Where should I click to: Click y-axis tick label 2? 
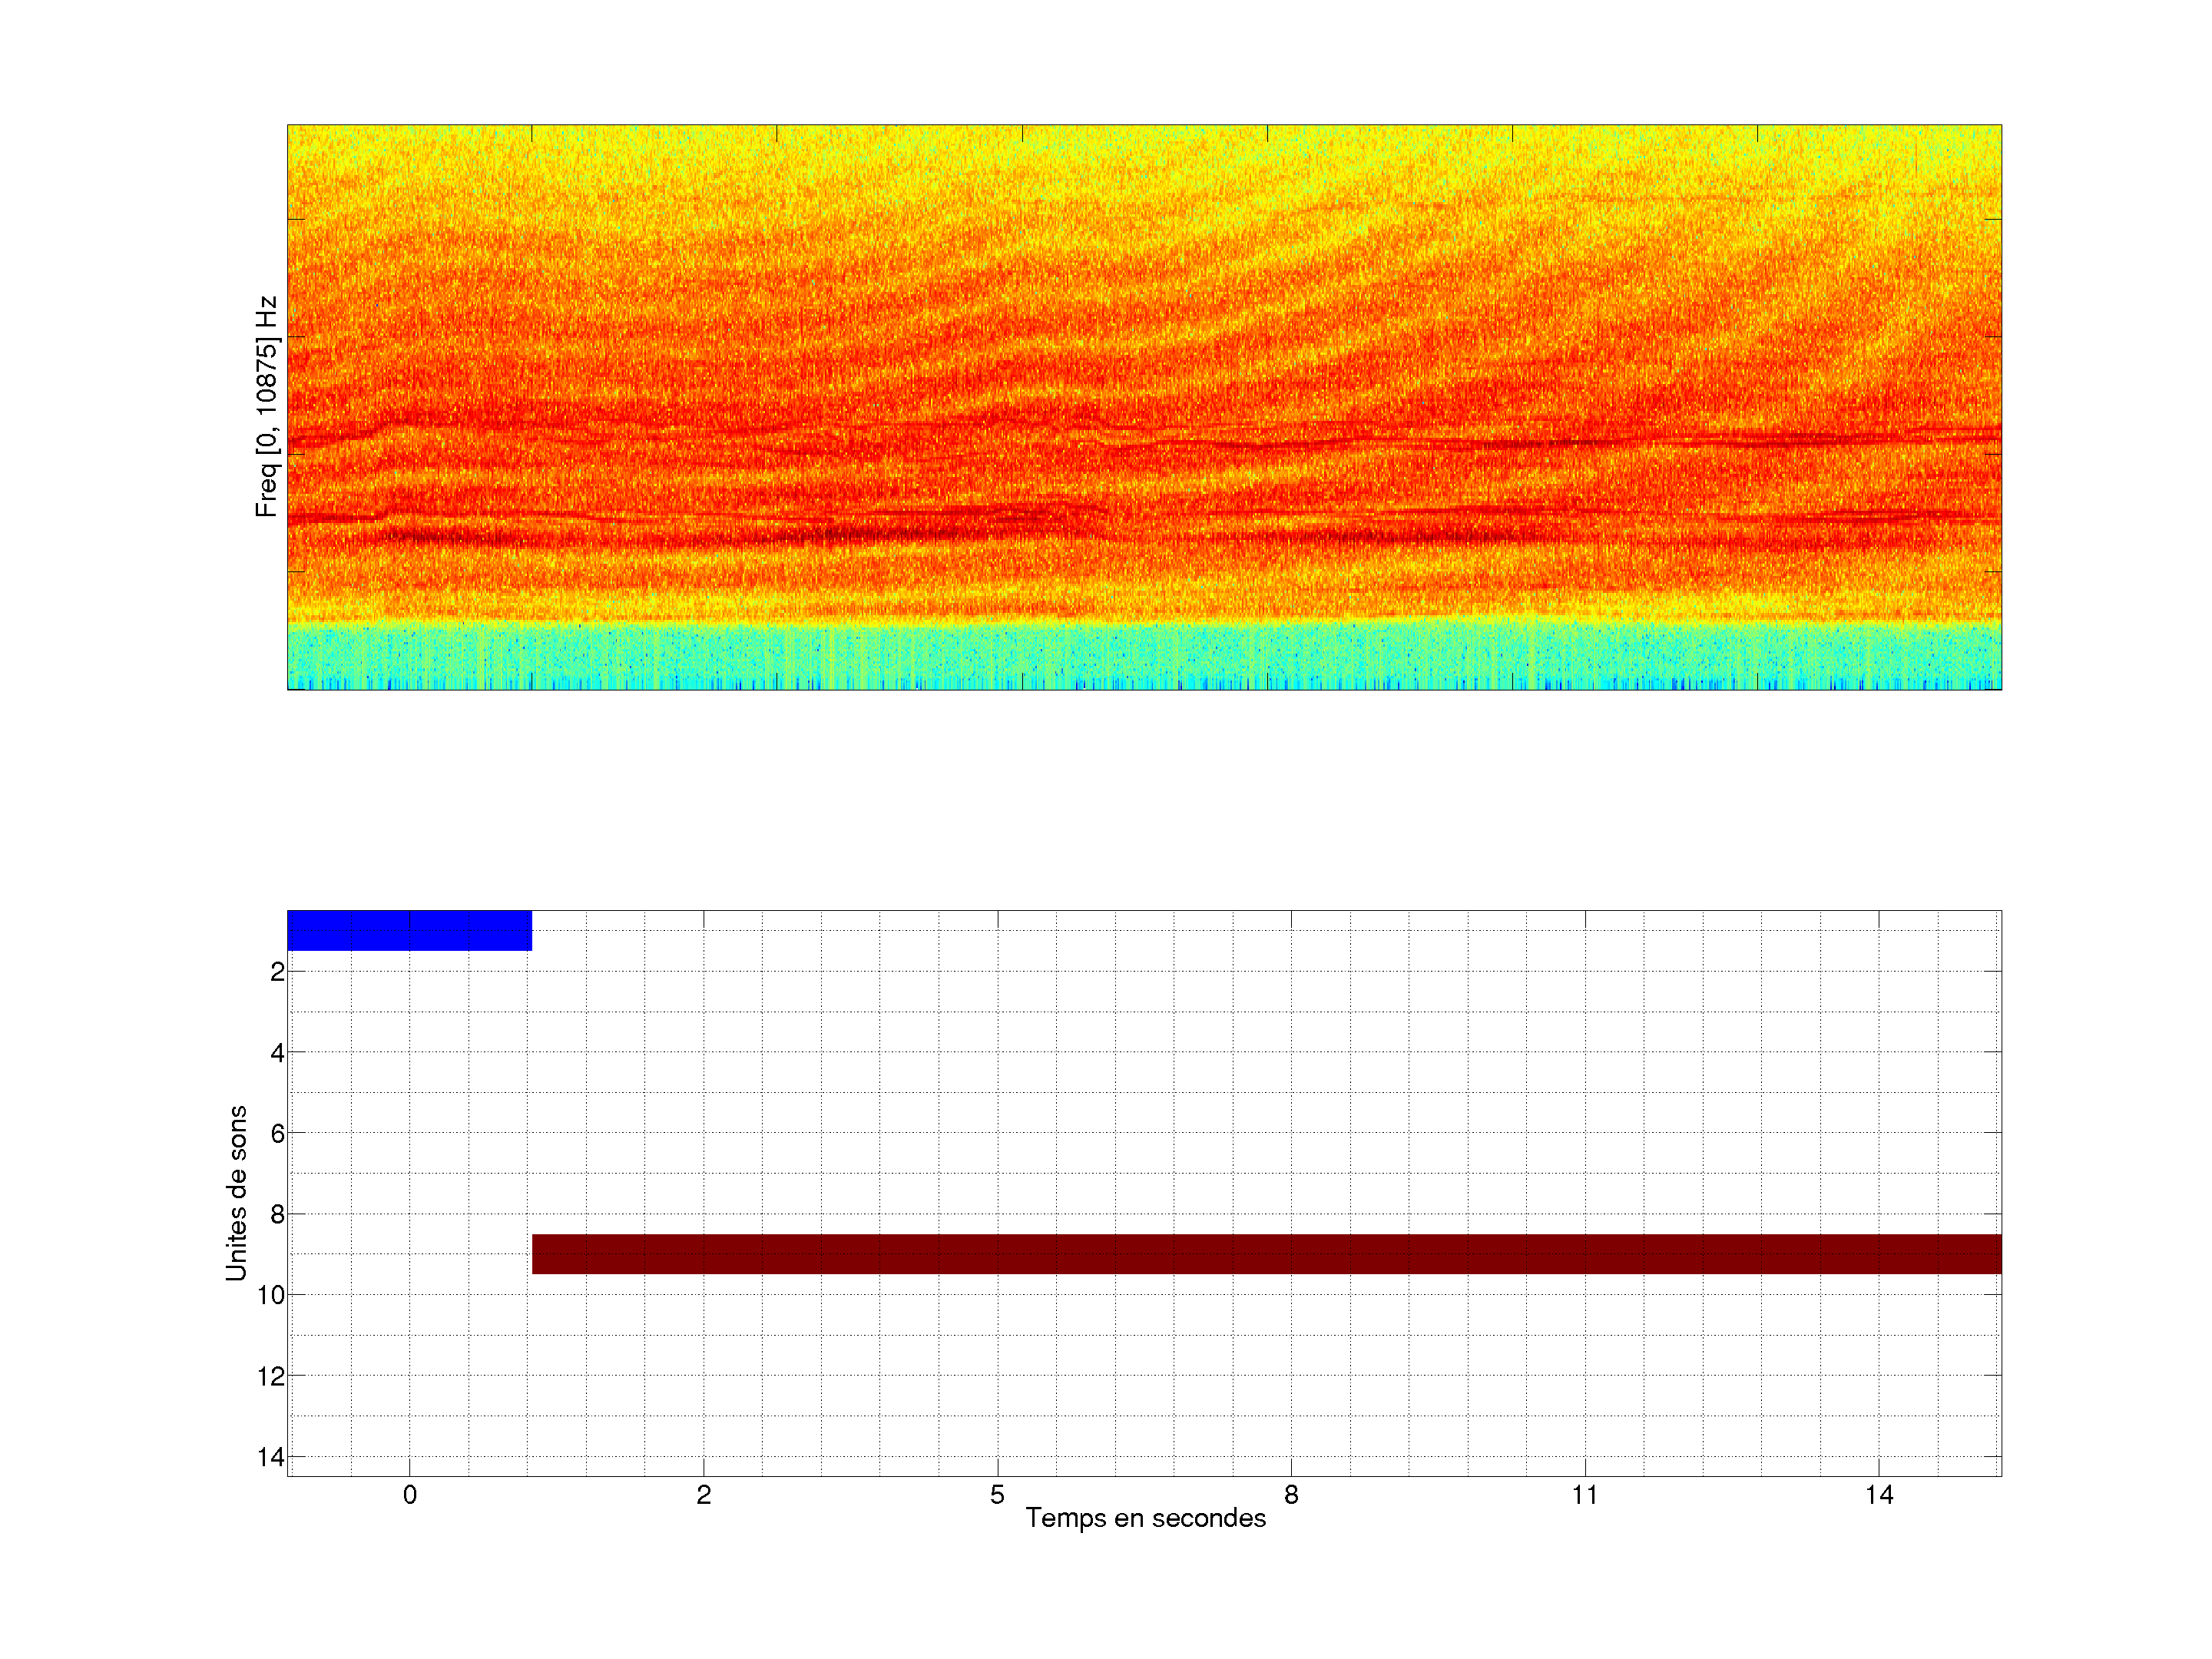tap(277, 972)
